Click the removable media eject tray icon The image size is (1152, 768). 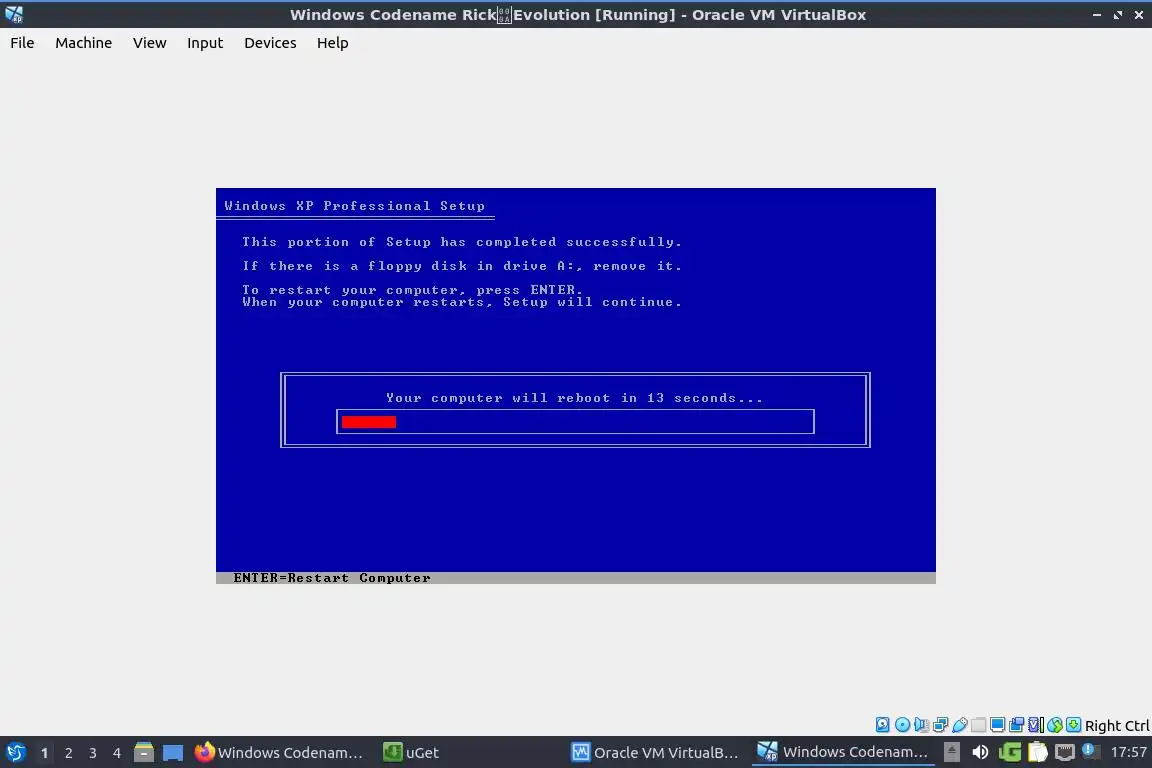click(x=951, y=752)
